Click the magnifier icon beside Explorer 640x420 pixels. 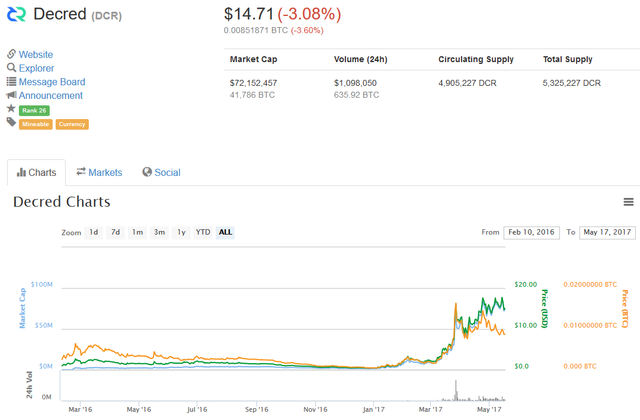point(11,68)
